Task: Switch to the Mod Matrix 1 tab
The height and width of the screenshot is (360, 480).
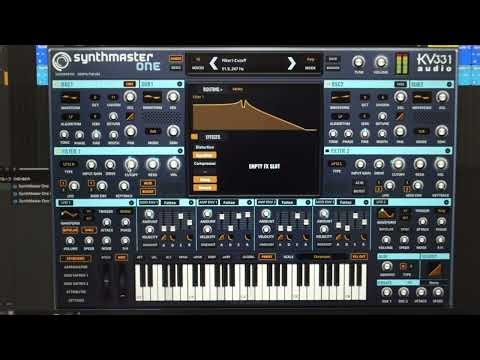Action: 76,275
